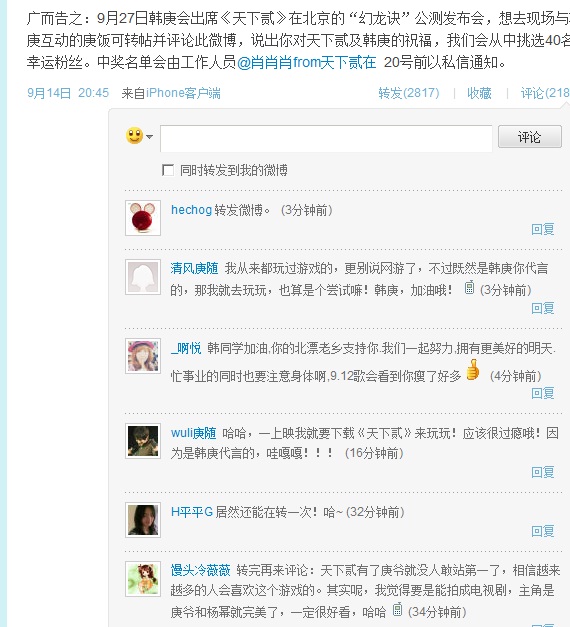This screenshot has height=627, width=570.
Task: Expand the emoticon dropdown arrow
Action: click(x=150, y=137)
